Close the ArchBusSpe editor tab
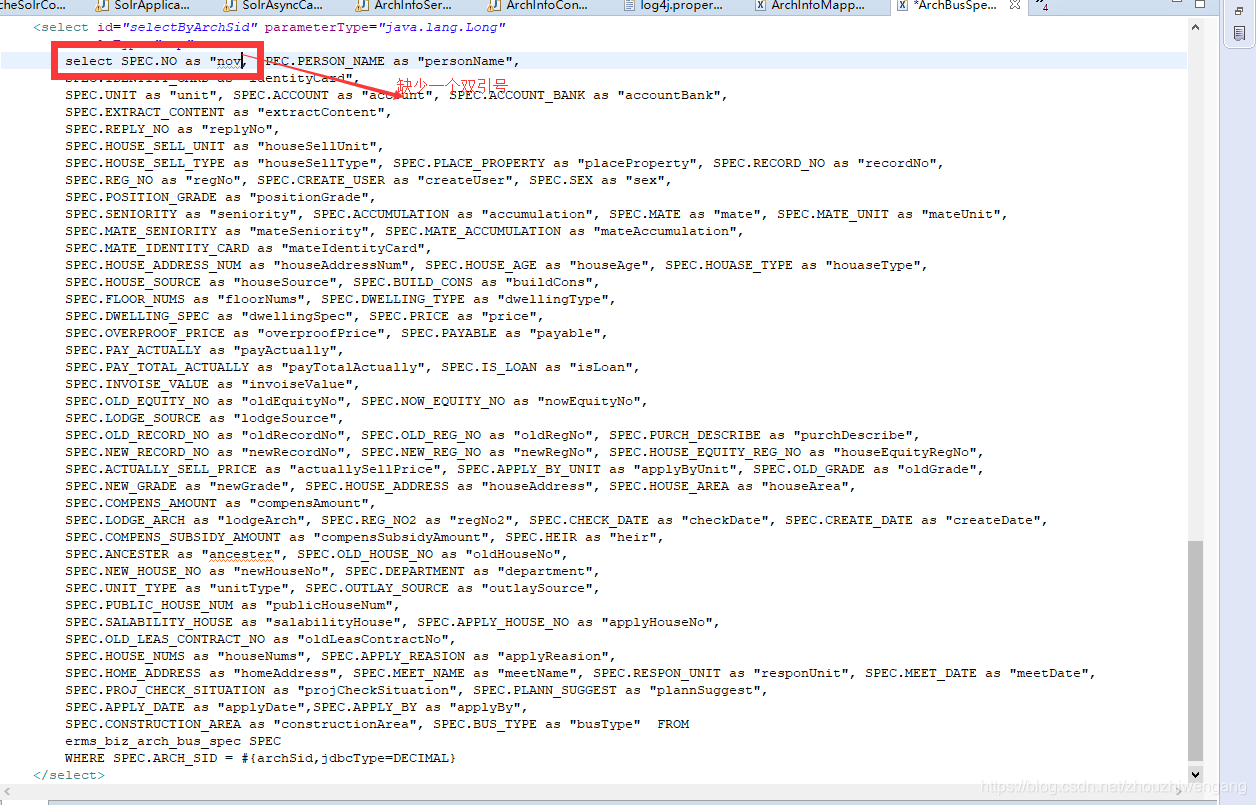The image size is (1256, 805). tap(1014, 7)
